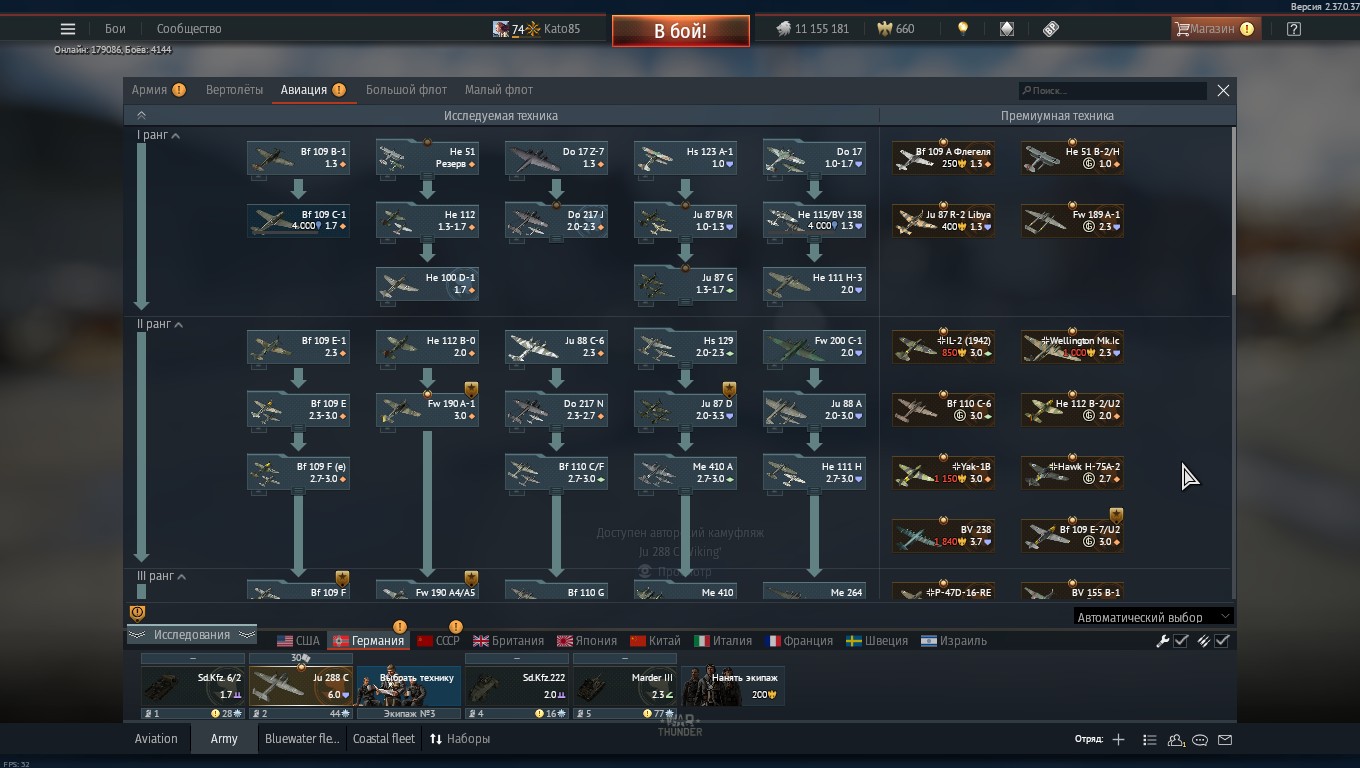Select the Do 17 Z-7 bomber

tap(556, 158)
